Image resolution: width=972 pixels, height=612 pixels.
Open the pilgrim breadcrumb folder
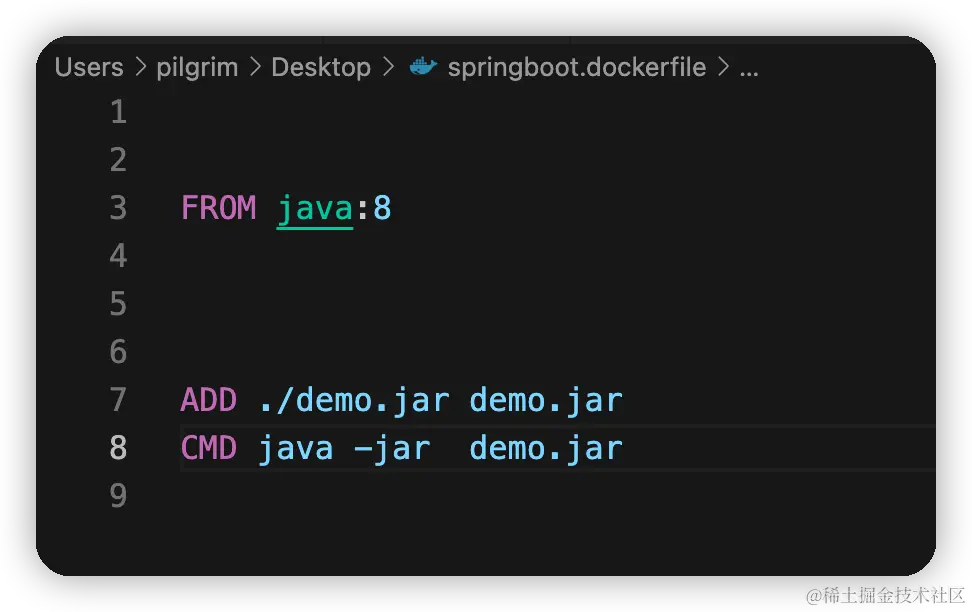[x=197, y=68]
